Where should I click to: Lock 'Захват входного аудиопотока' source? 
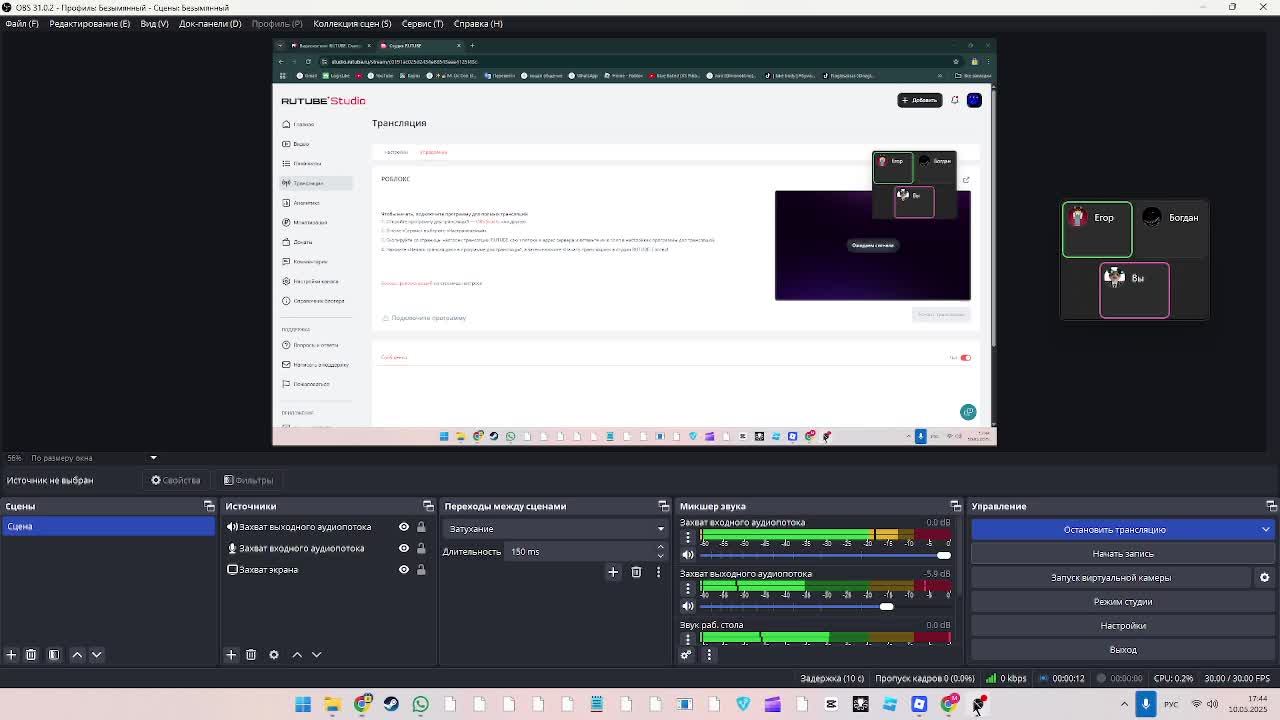(x=421, y=548)
